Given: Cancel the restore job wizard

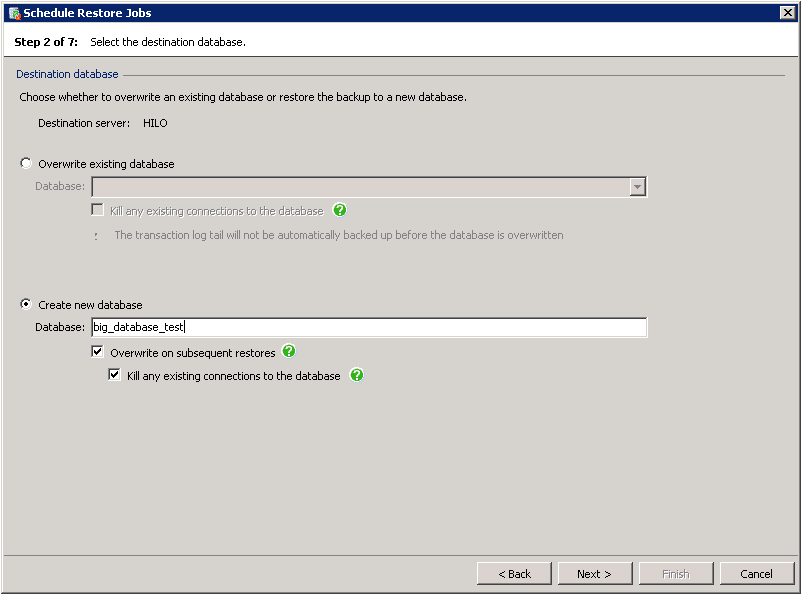Looking at the screenshot, I should coord(757,574).
